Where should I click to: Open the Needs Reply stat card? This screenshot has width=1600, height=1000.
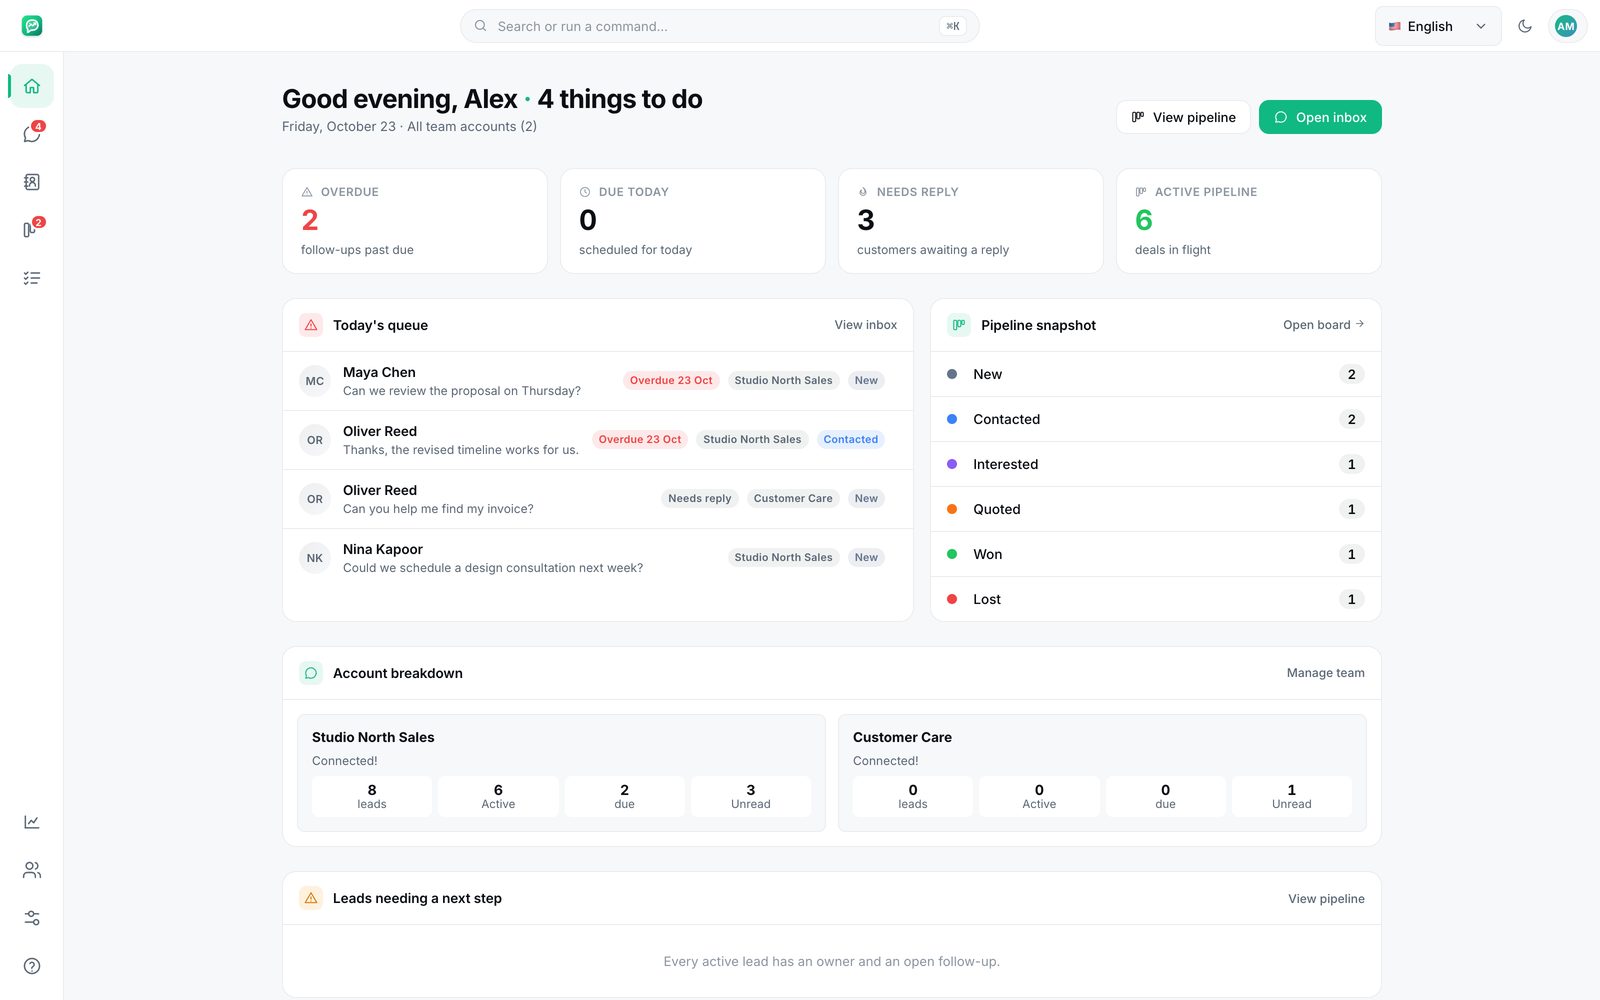971,221
